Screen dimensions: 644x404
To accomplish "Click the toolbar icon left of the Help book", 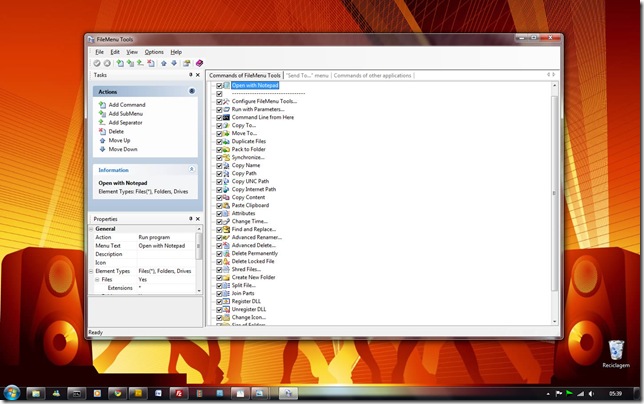I will (x=187, y=63).
